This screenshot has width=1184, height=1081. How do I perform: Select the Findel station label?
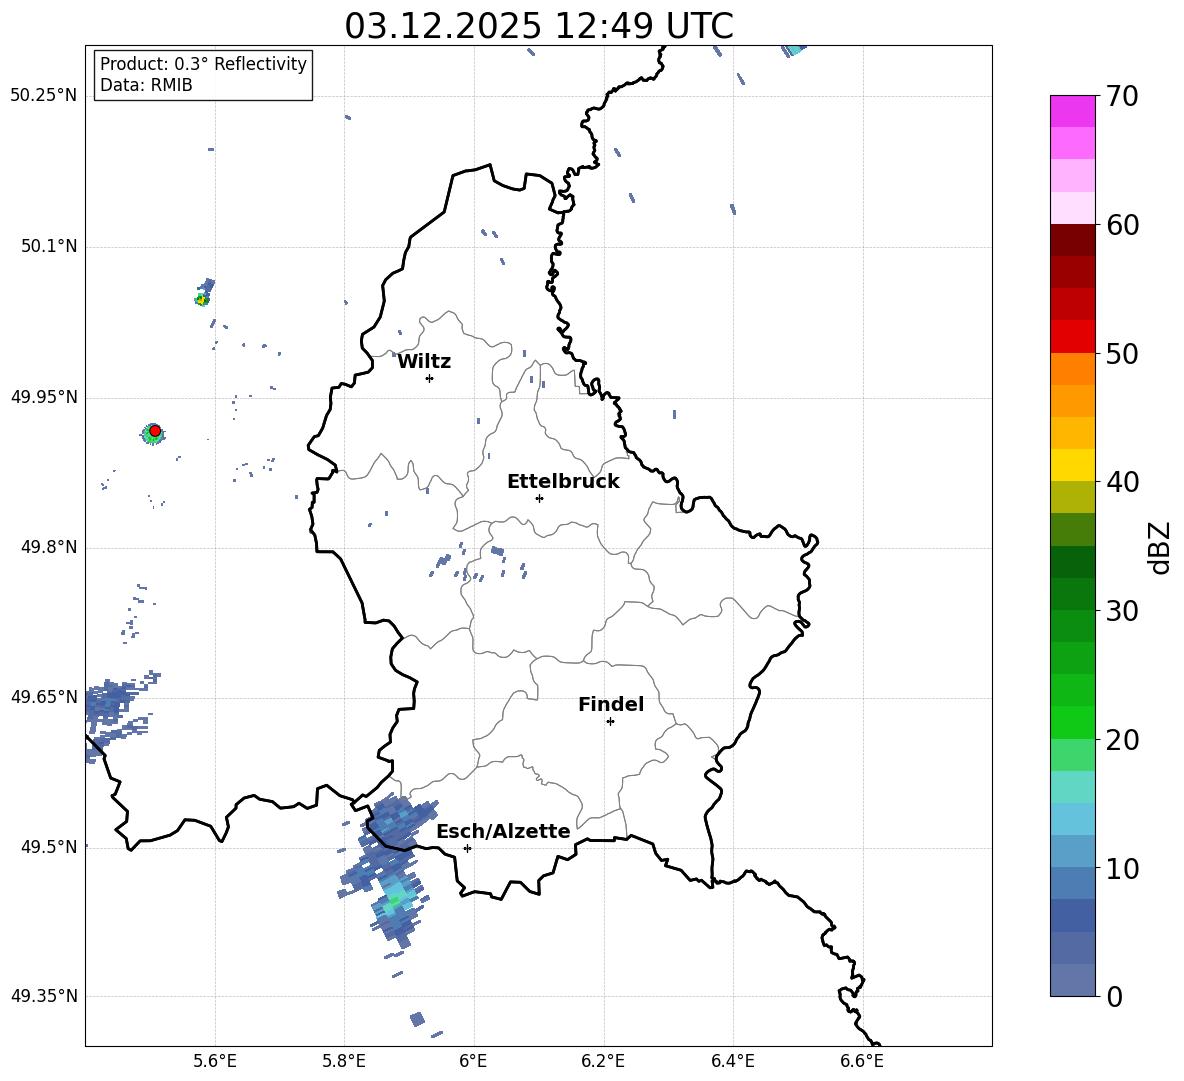[x=611, y=704]
